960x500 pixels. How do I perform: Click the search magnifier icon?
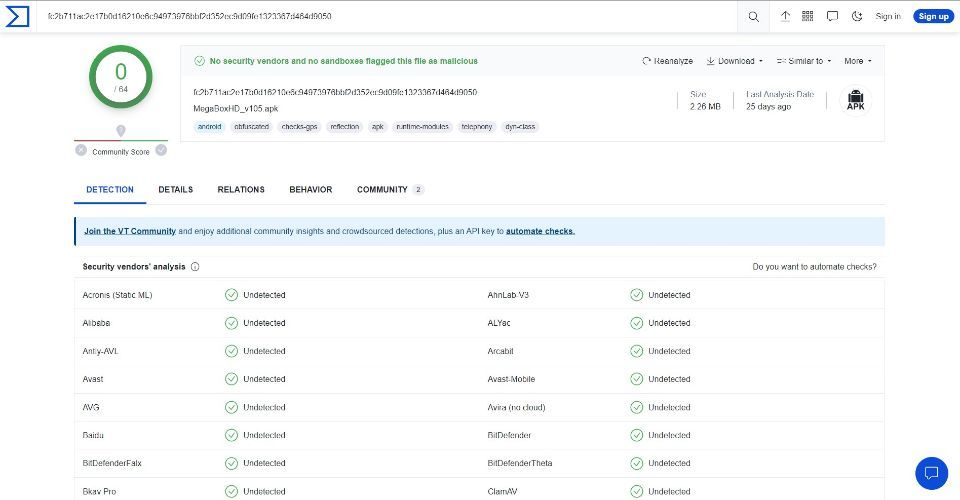pyautogui.click(x=754, y=17)
